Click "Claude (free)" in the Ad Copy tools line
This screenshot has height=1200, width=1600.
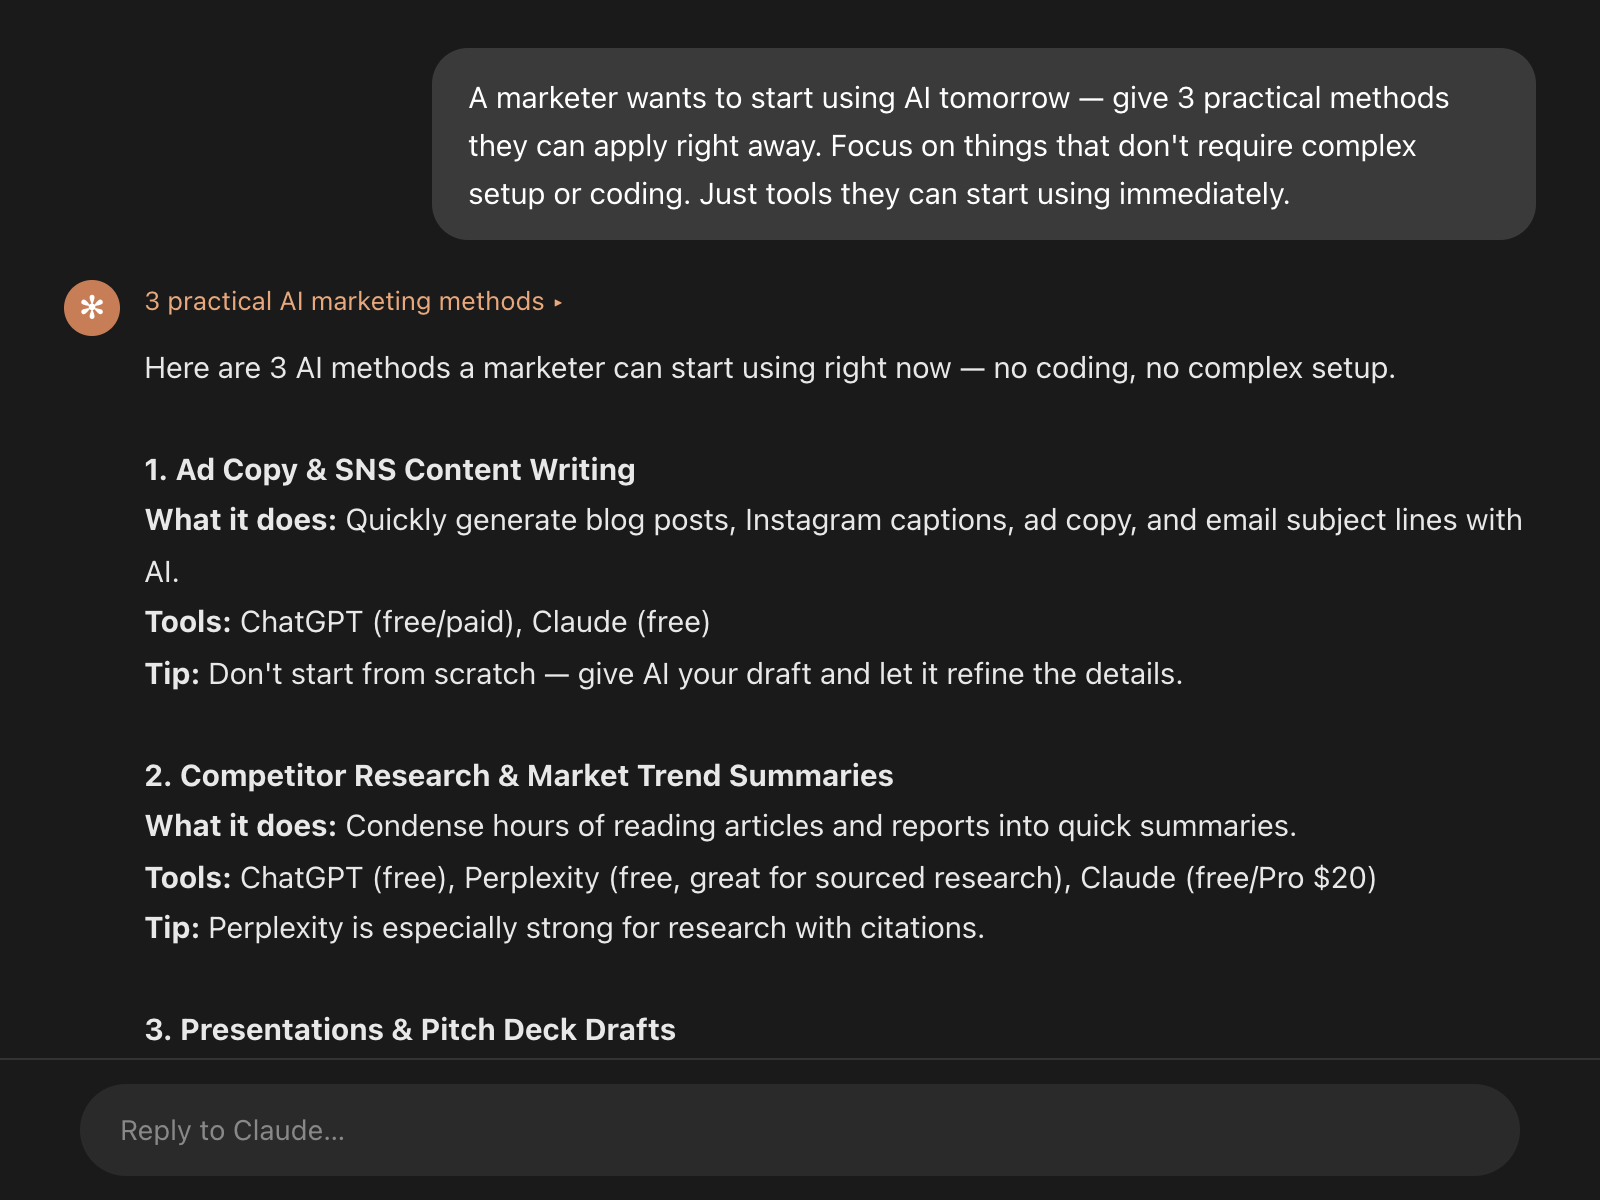(x=620, y=622)
